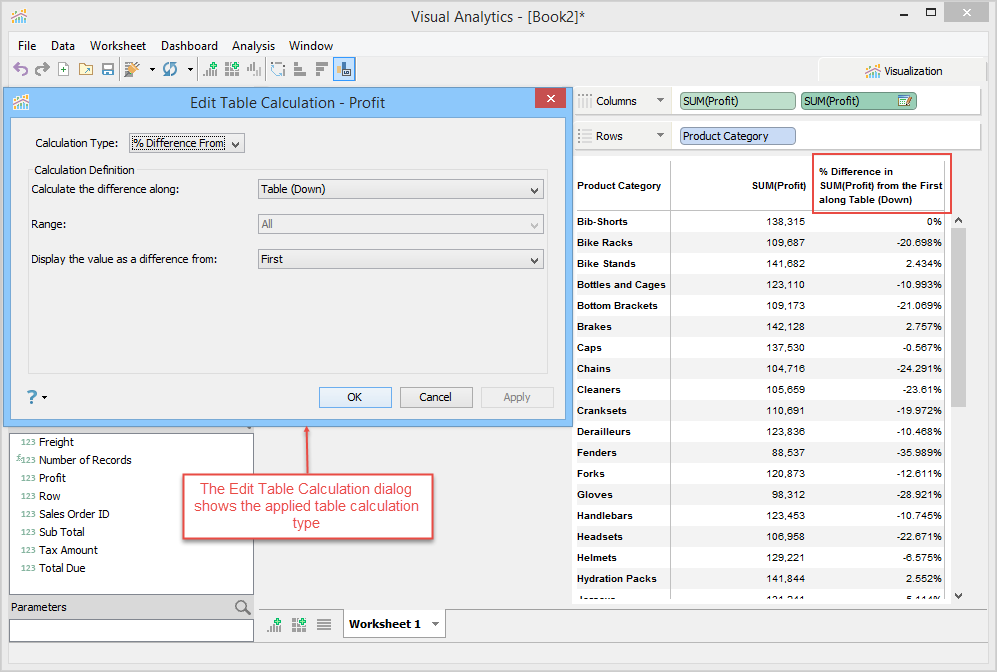Click the table calculation icon on the SUM(Profit) pill

coord(904,101)
